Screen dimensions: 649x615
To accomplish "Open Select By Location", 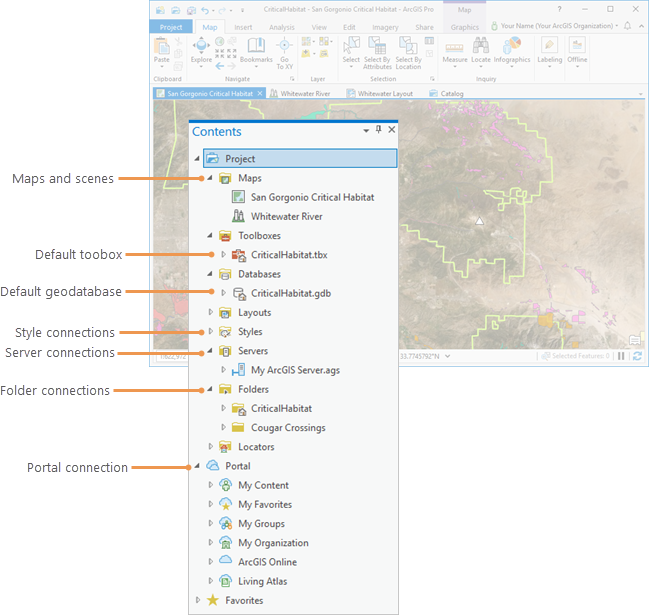I will [408, 53].
